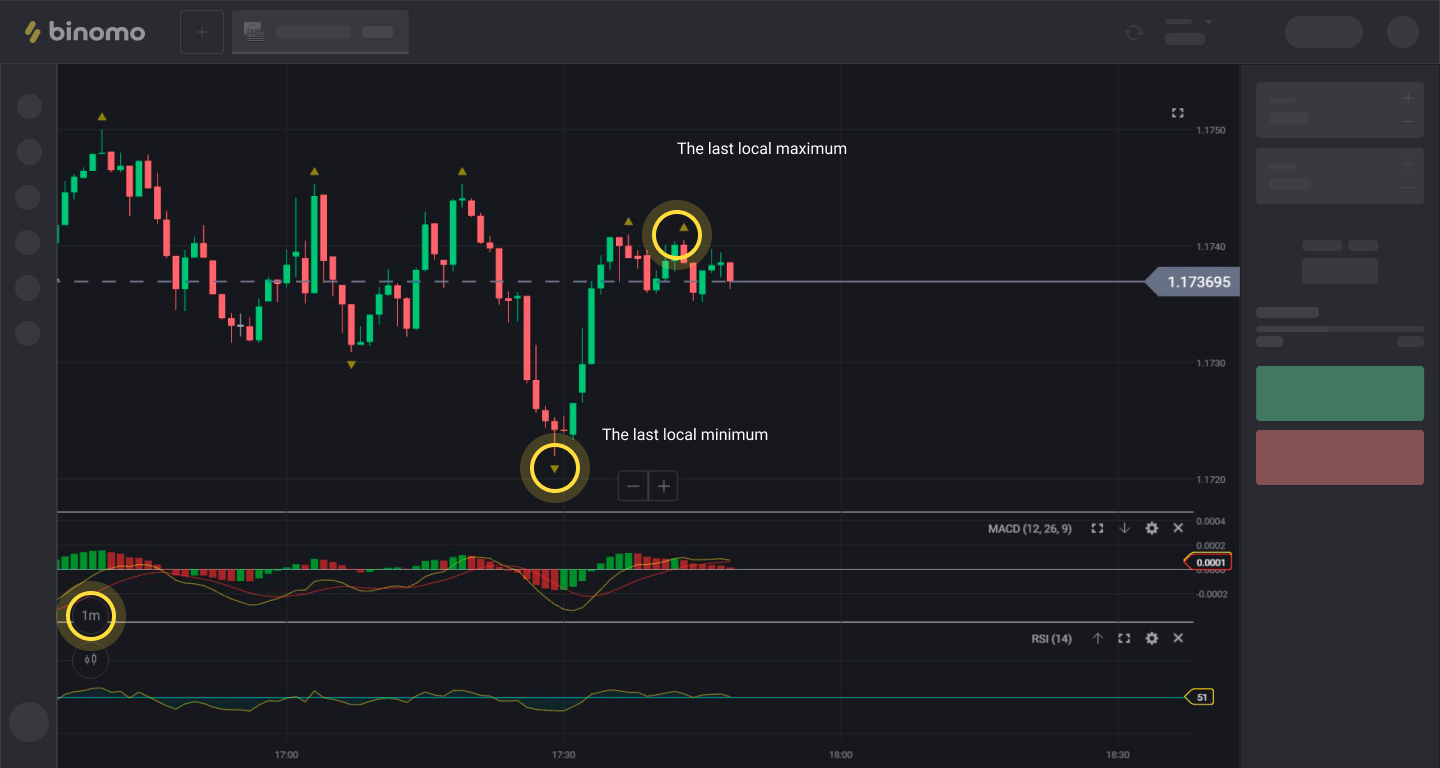1440x768 pixels.
Task: Add a new asset tab
Action: pyautogui.click(x=201, y=32)
